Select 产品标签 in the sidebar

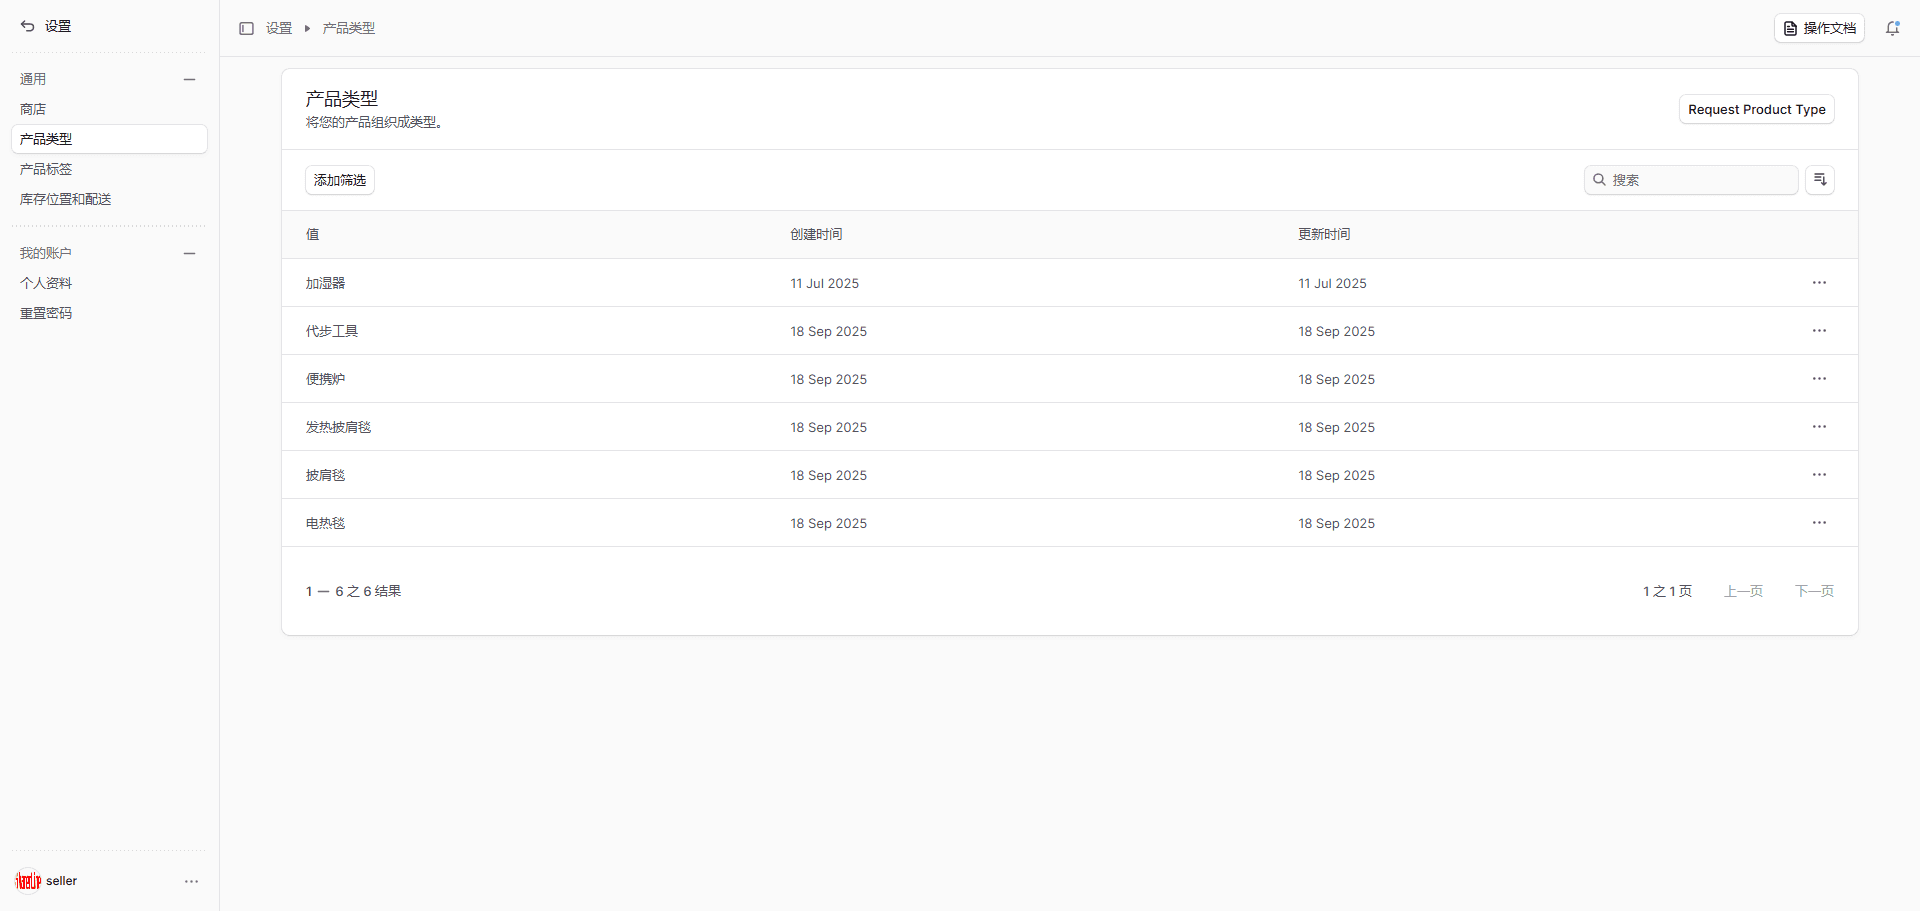(x=46, y=169)
